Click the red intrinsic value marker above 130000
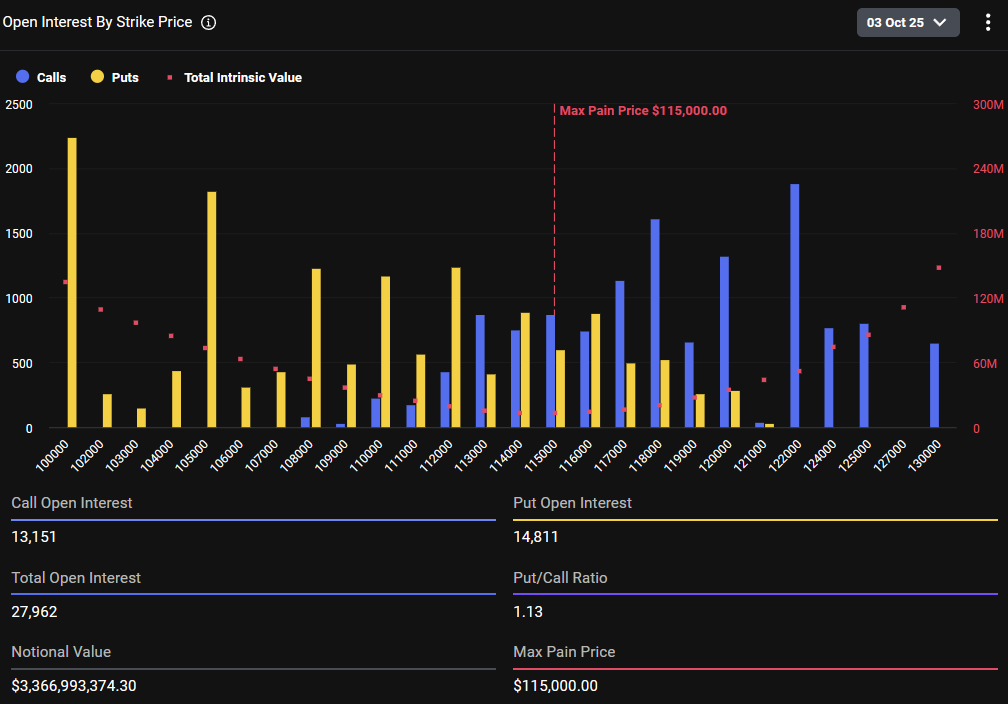 tap(939, 268)
